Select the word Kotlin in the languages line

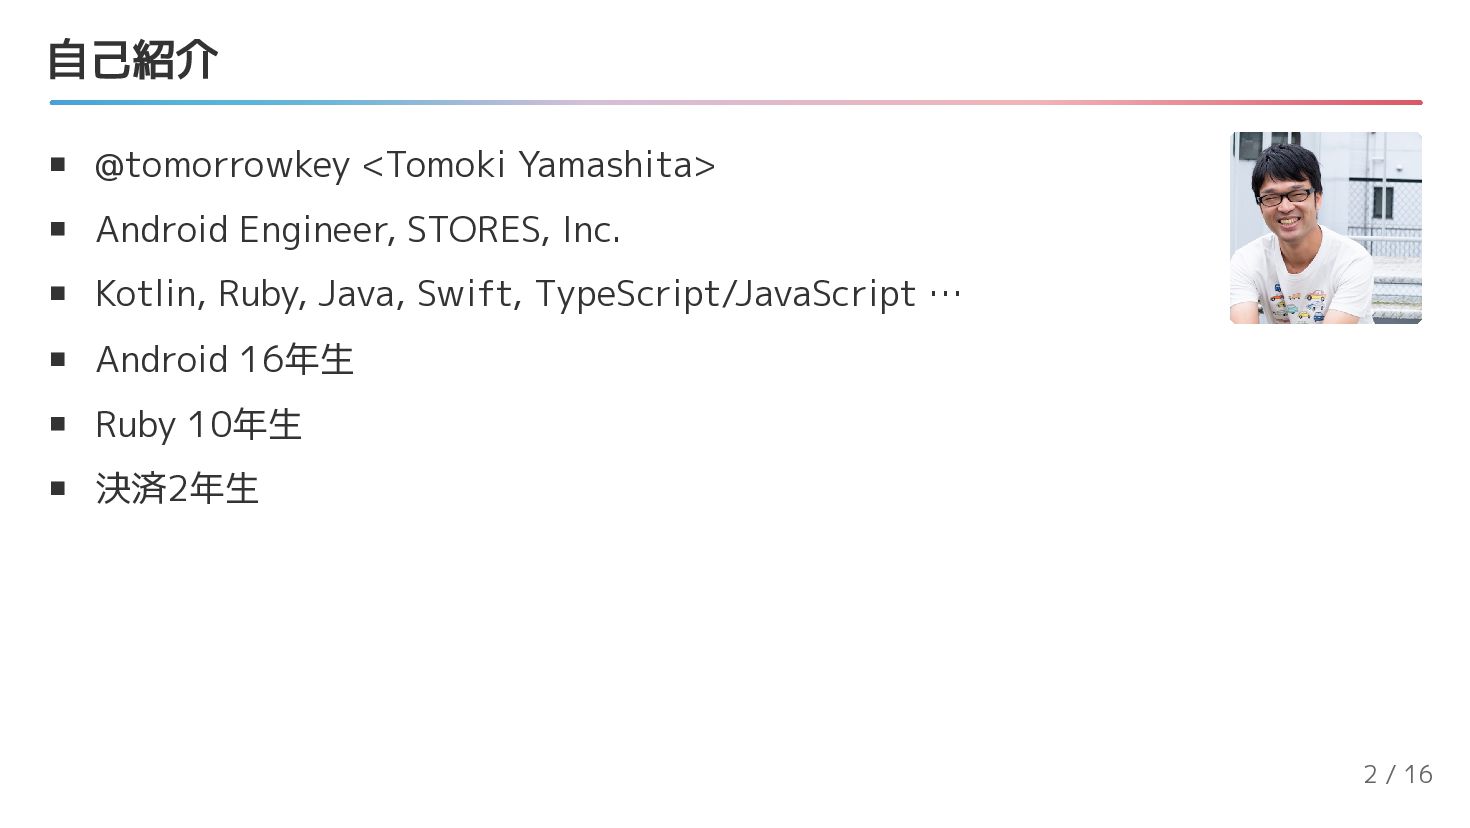[149, 294]
